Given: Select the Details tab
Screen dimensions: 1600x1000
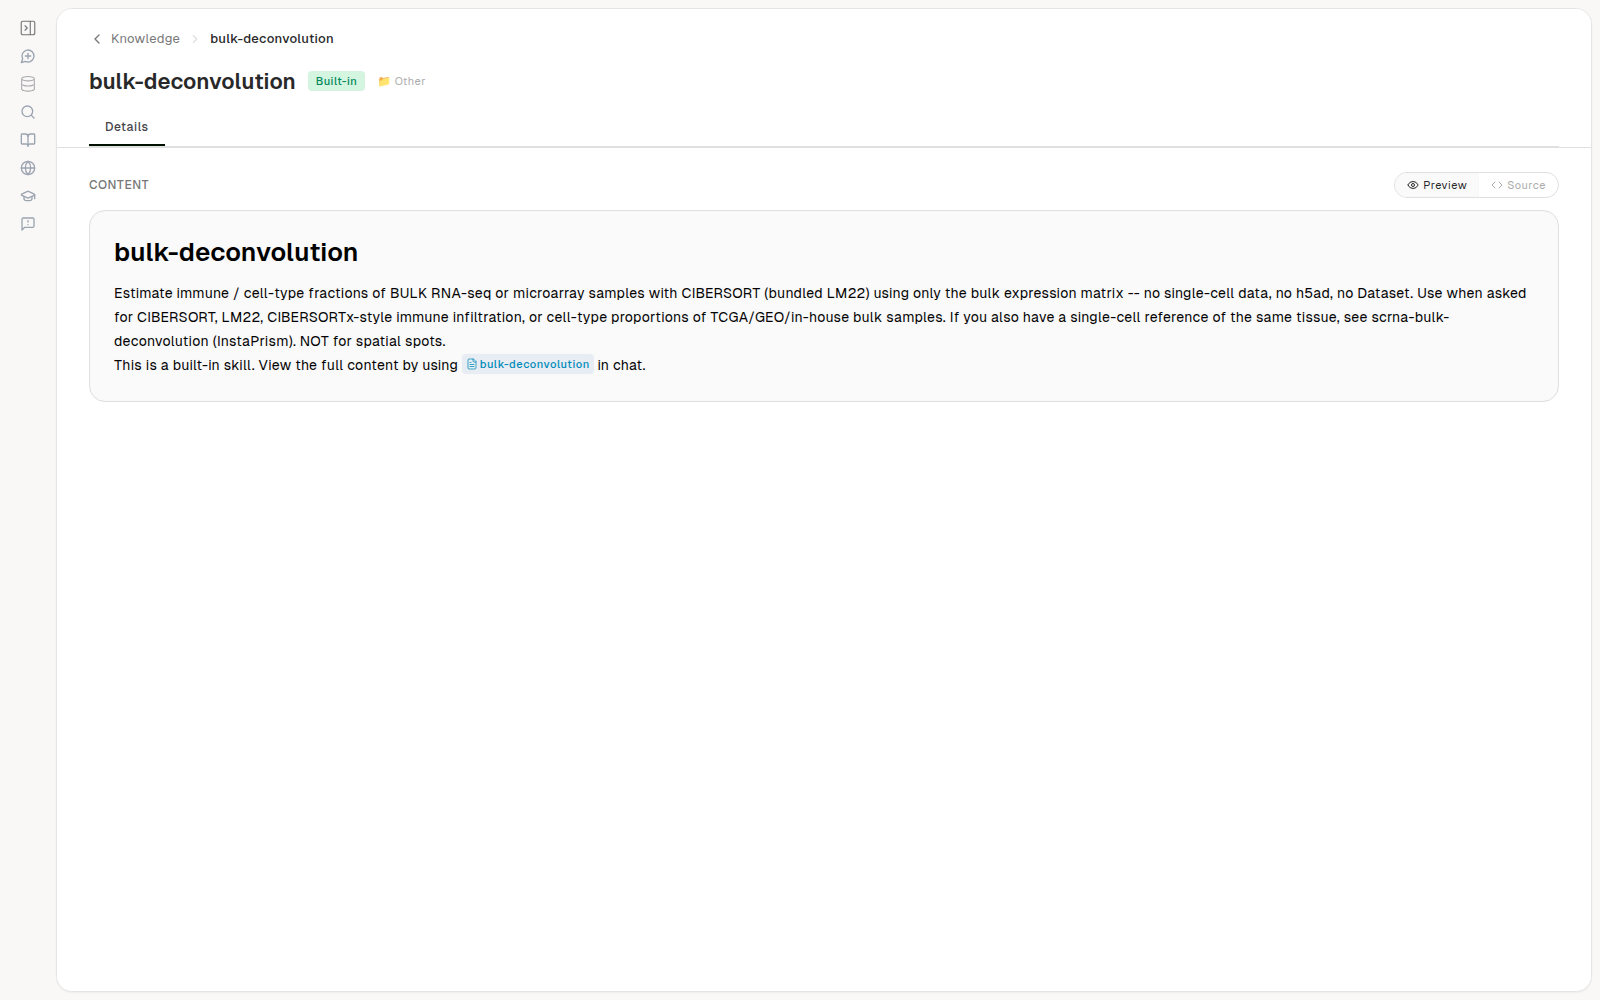Looking at the screenshot, I should point(127,127).
